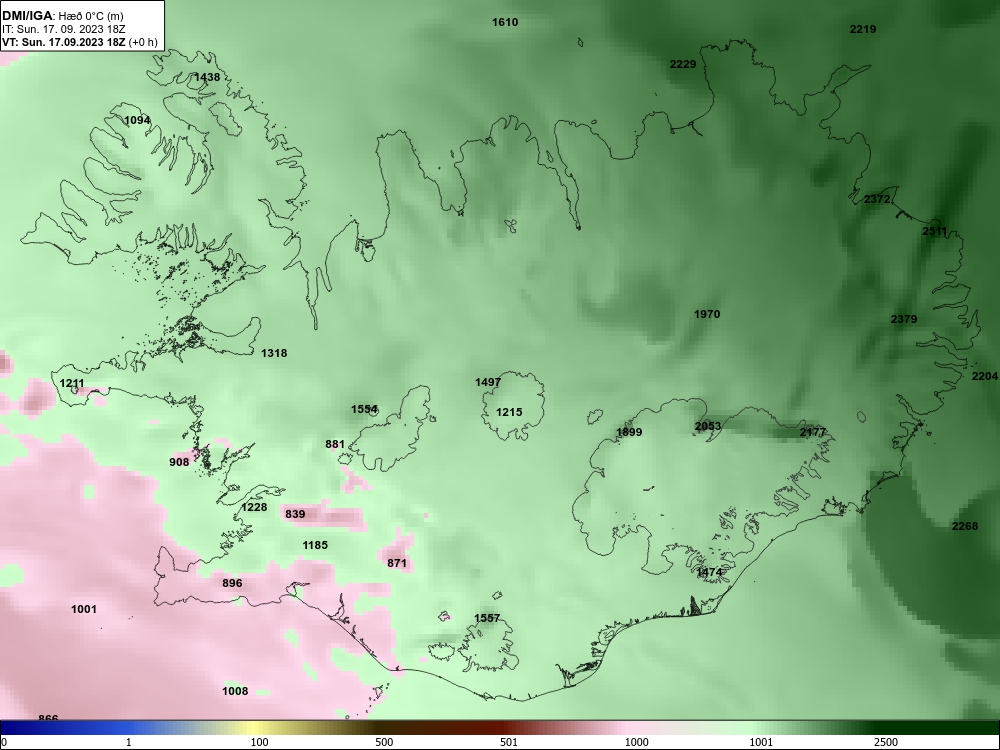
Task: Click the 1215 value on glacier
Action: [x=509, y=412]
